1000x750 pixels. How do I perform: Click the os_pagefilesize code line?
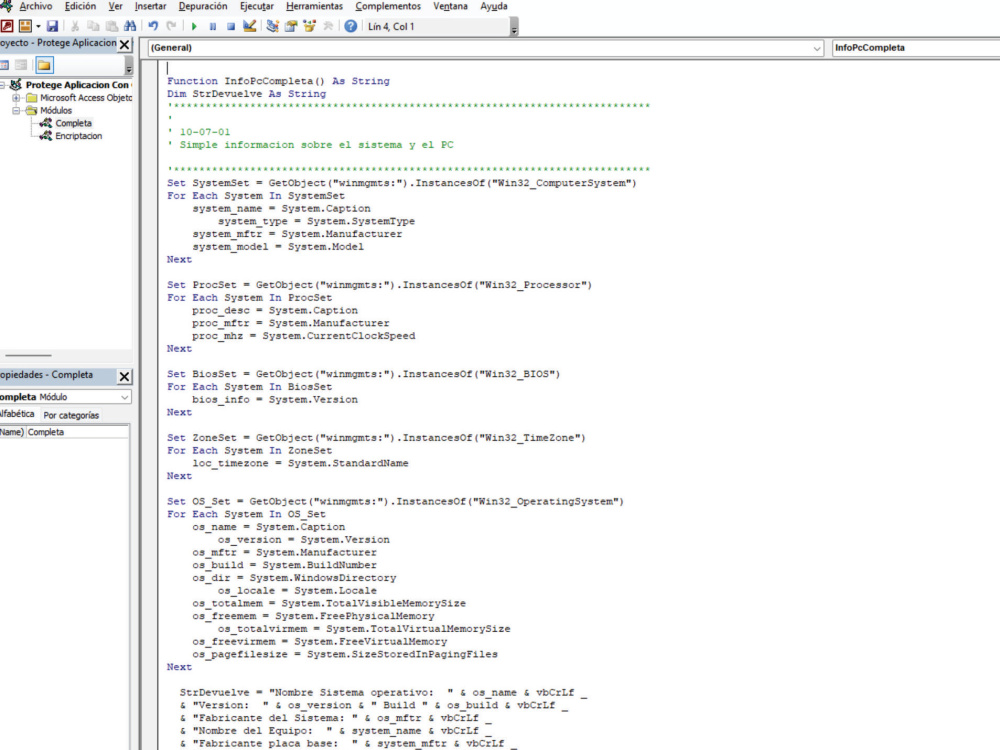(345, 654)
